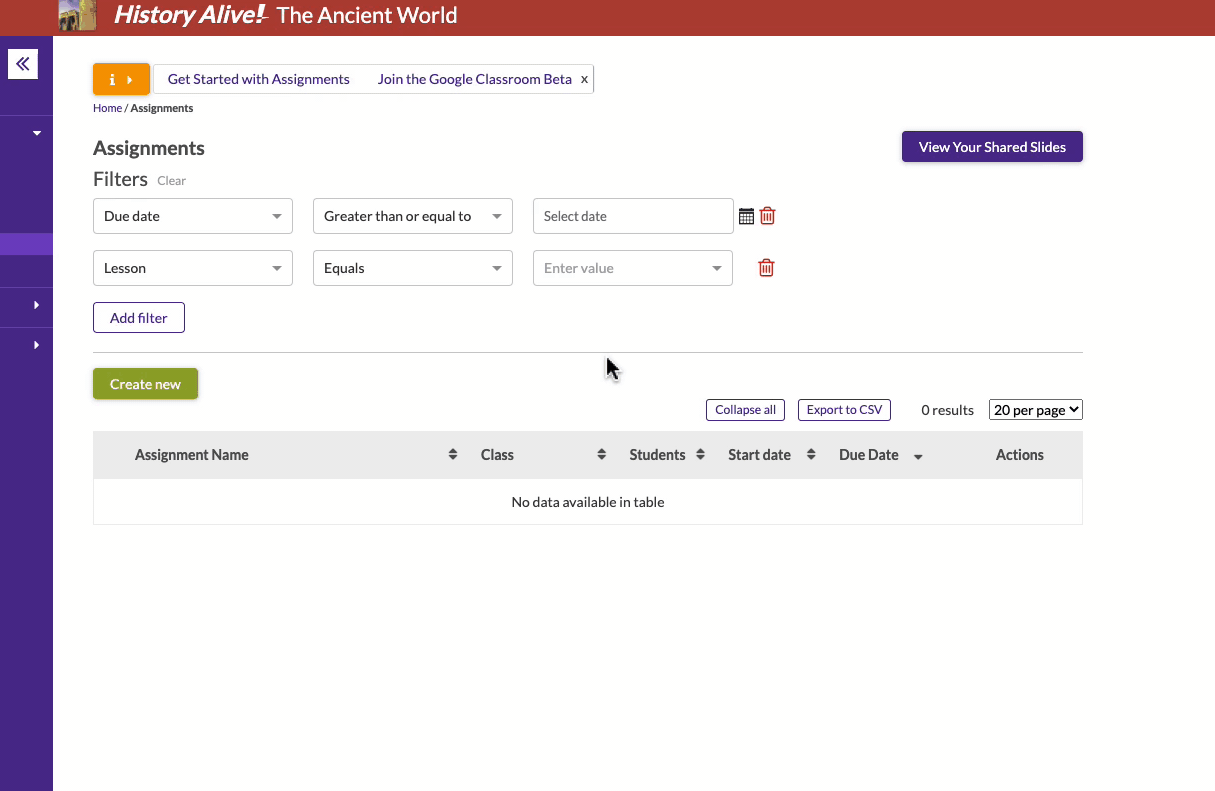Click the Create new button
This screenshot has width=1215, height=791.
[x=145, y=383]
